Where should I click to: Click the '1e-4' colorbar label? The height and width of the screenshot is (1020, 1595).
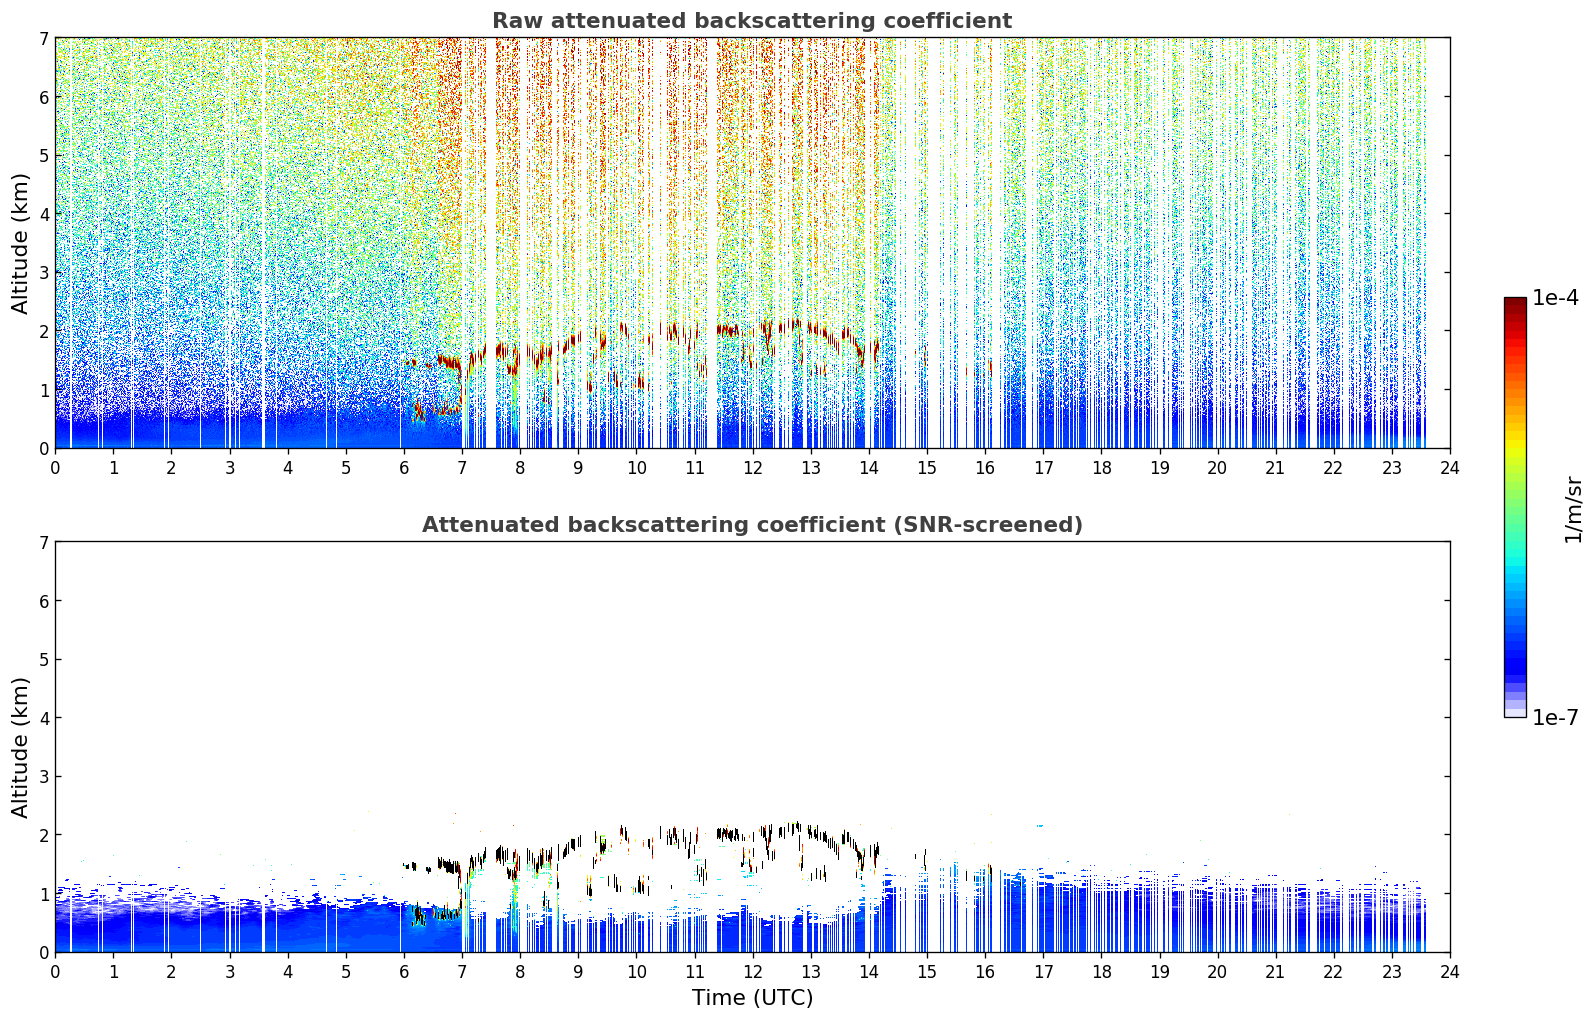(1555, 298)
